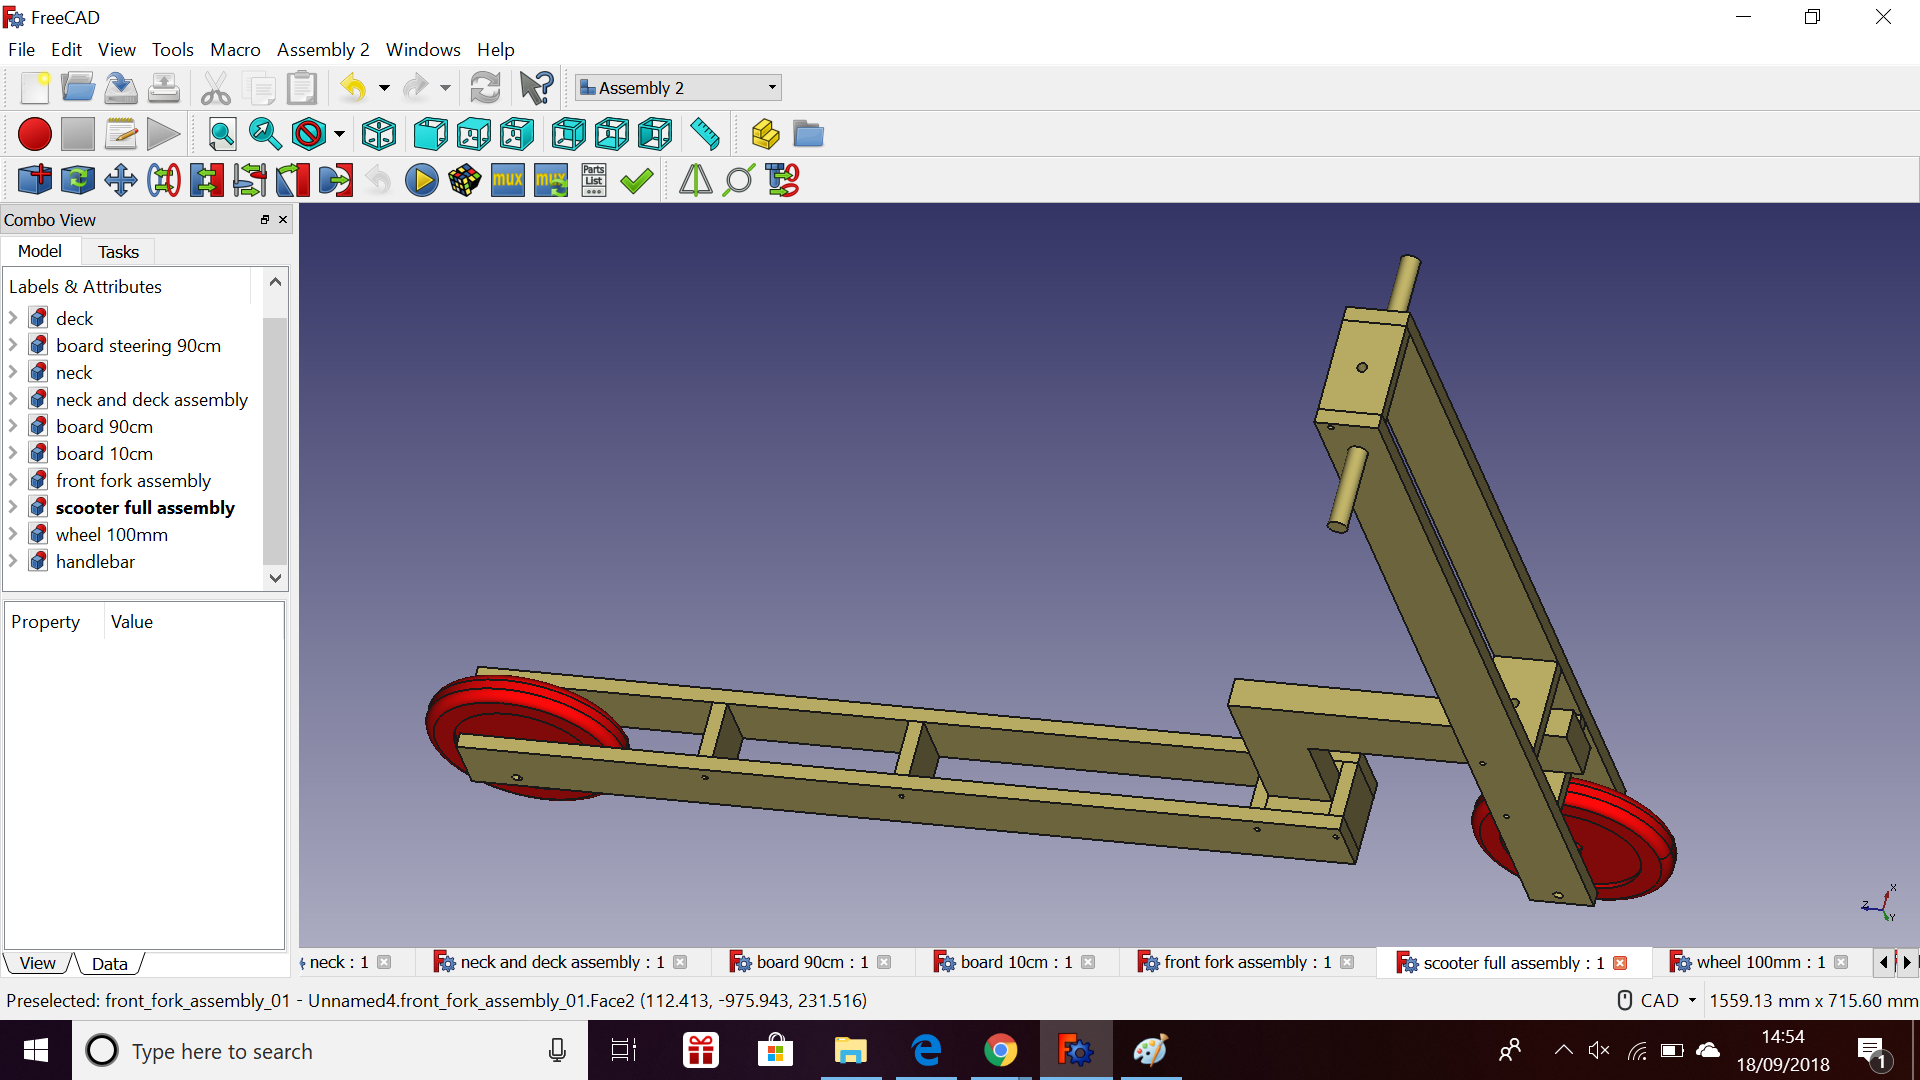Switch to the Tasks tab
Image resolution: width=1920 pixels, height=1080 pixels.
(118, 252)
